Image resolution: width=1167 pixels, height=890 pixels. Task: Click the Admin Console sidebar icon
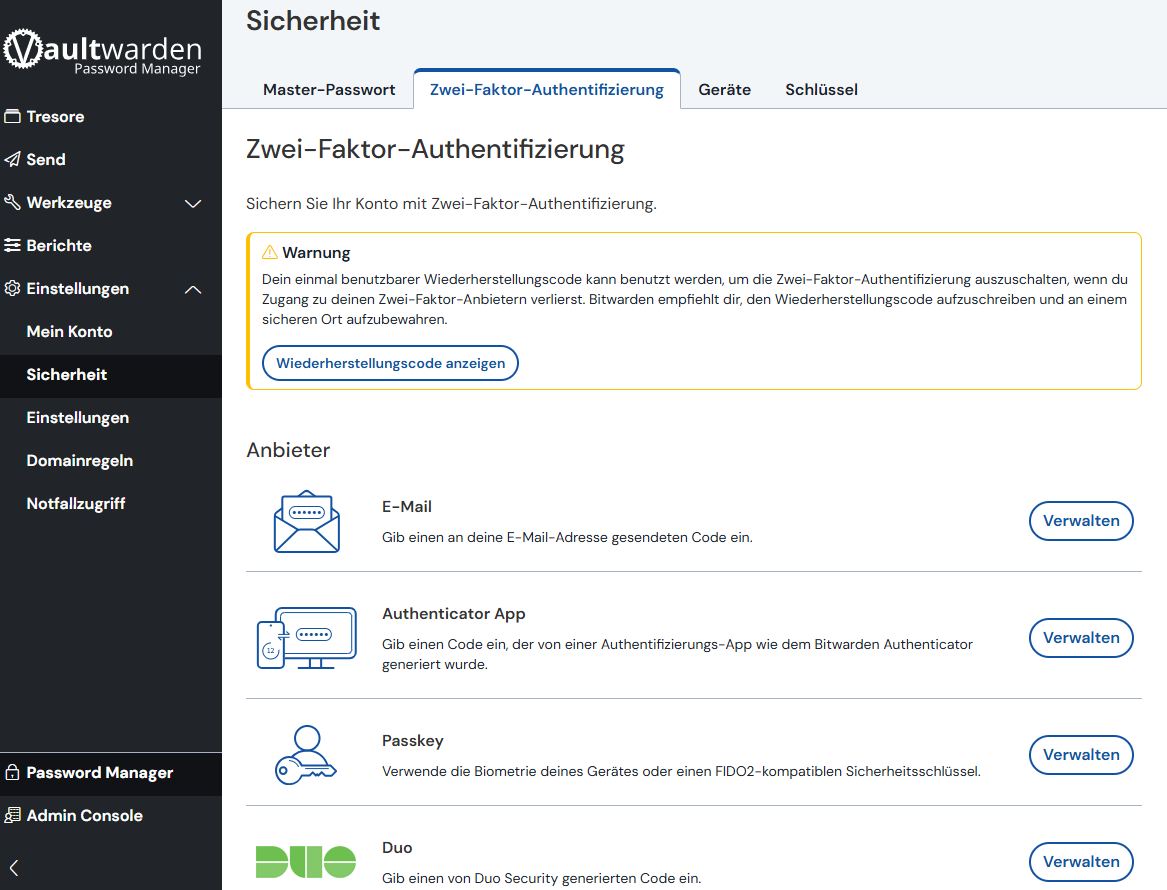click(13, 816)
